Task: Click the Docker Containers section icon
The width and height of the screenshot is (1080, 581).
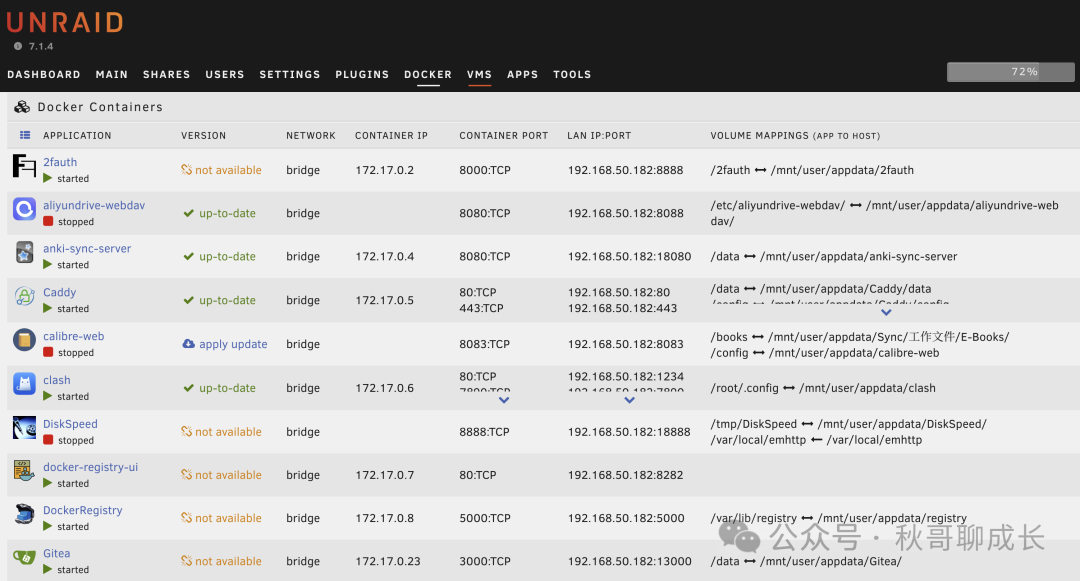Action: pyautogui.click(x=22, y=107)
